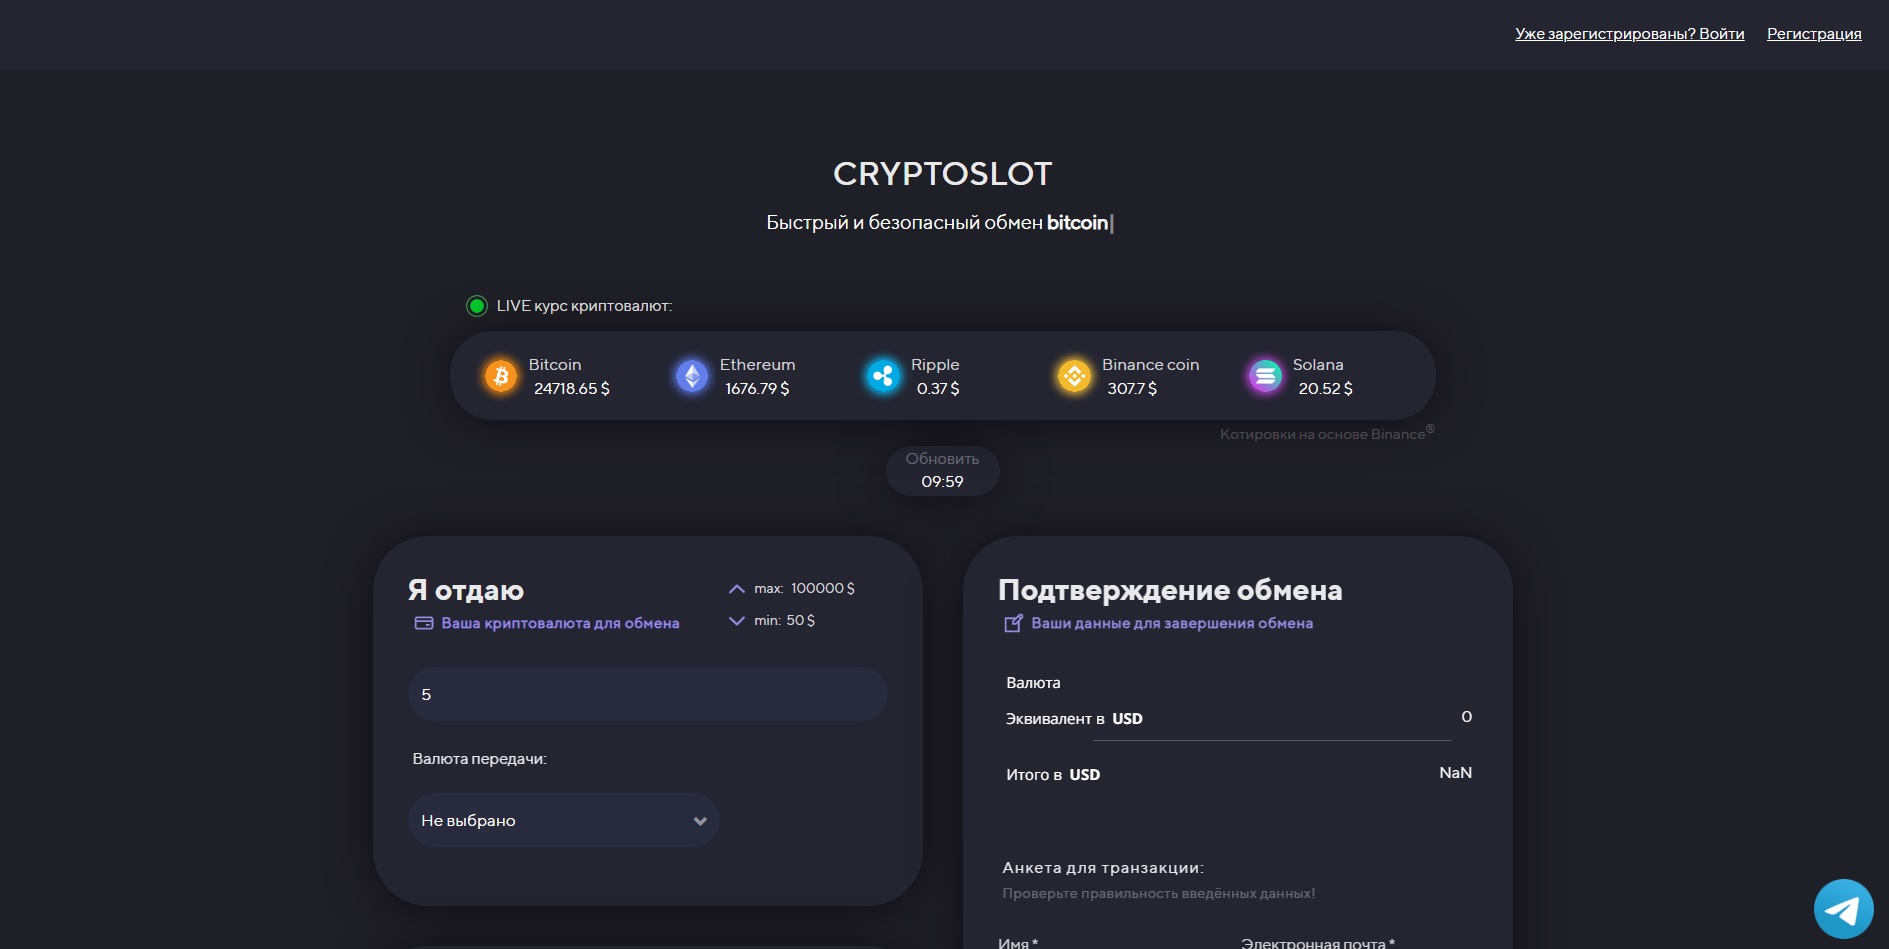
Task: Click the Ripple price 0.37 $
Action: click(x=938, y=389)
